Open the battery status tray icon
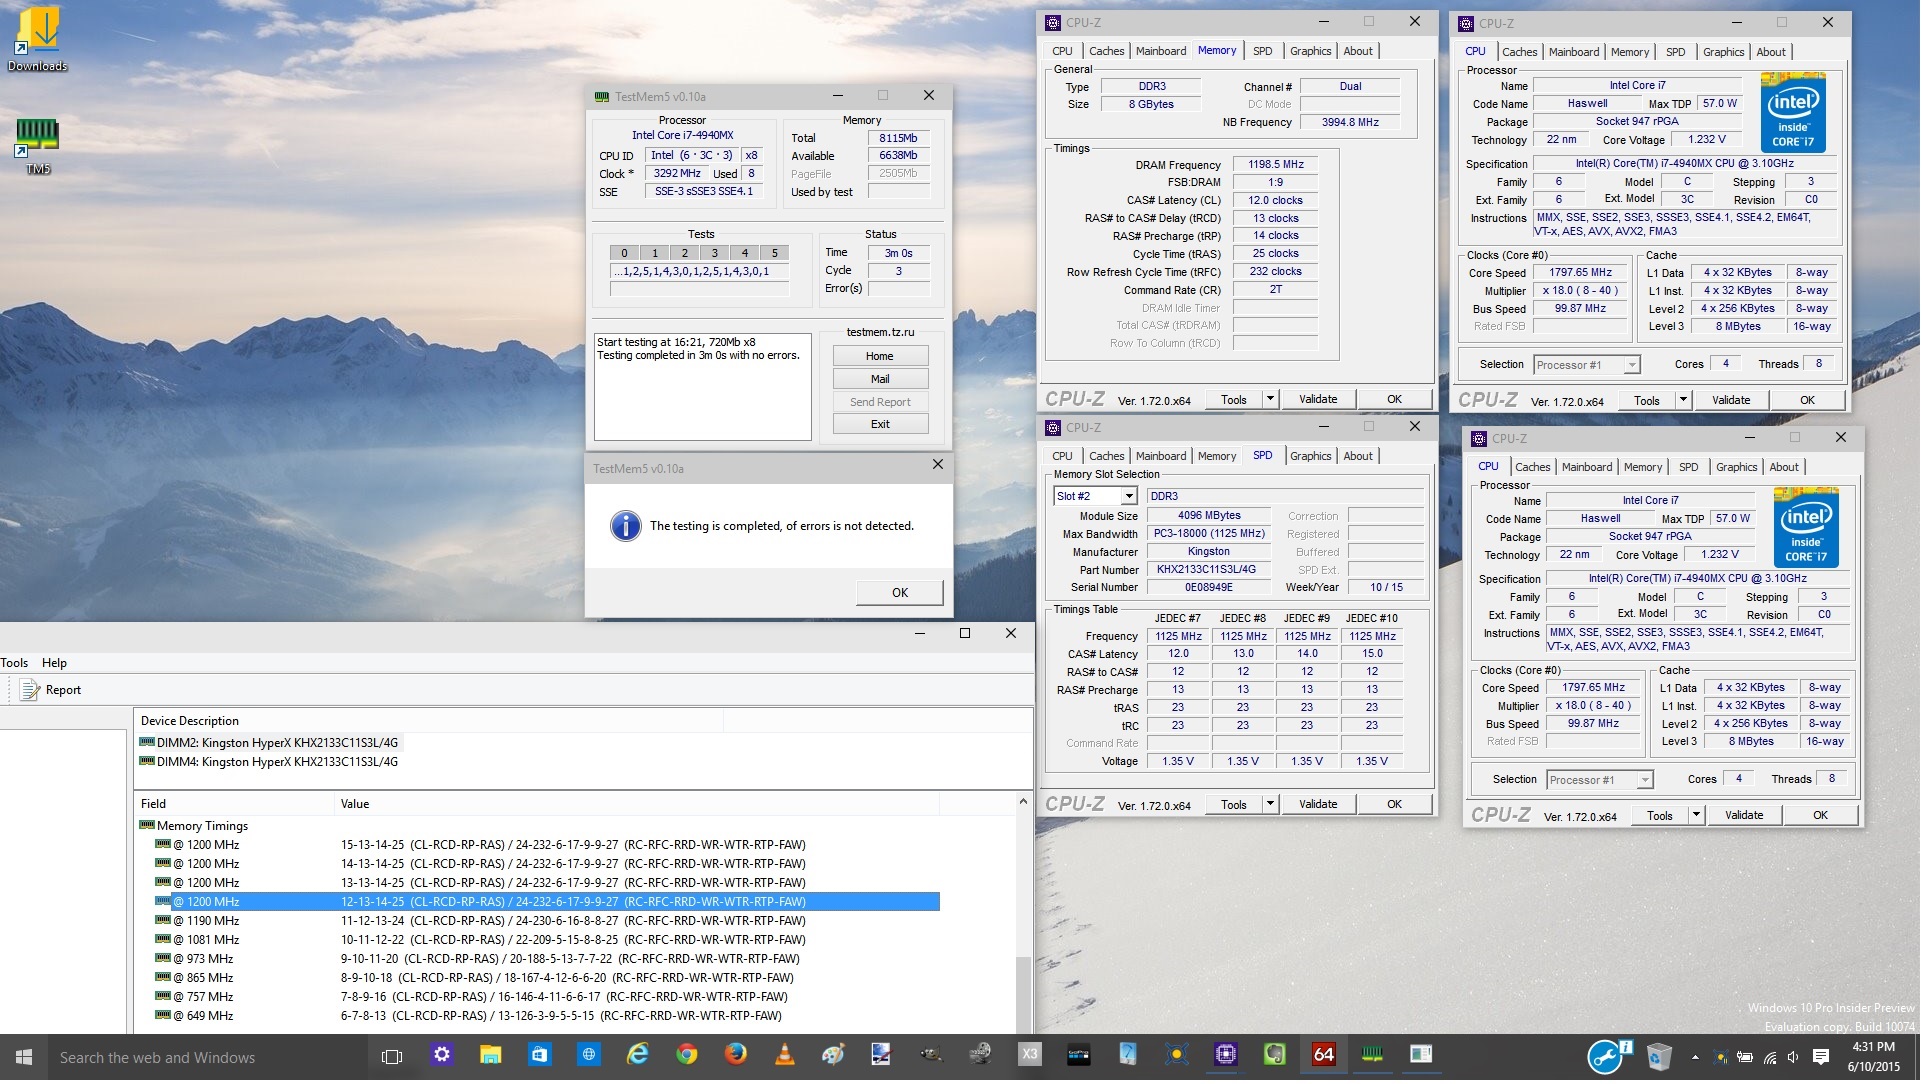 pos(1745,1060)
